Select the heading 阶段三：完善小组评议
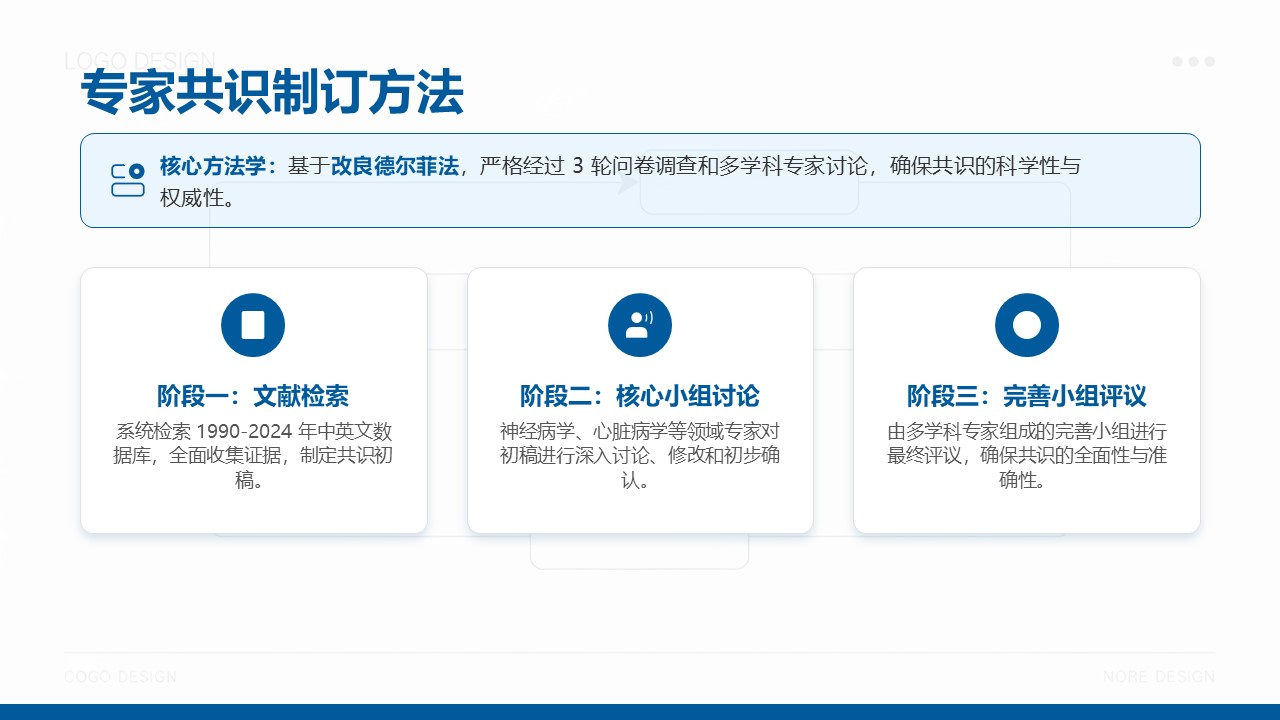 pyautogui.click(x=1027, y=396)
